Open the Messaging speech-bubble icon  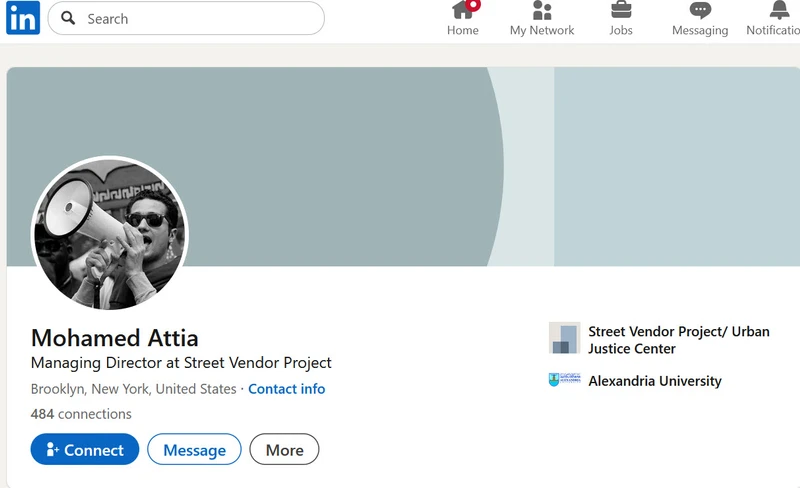click(700, 10)
